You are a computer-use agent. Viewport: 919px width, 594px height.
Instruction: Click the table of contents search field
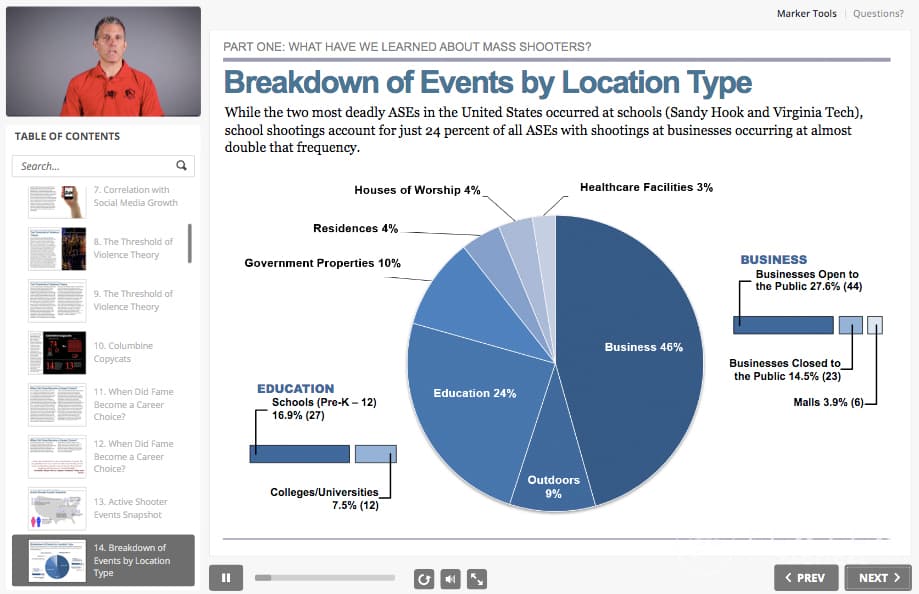tap(103, 166)
